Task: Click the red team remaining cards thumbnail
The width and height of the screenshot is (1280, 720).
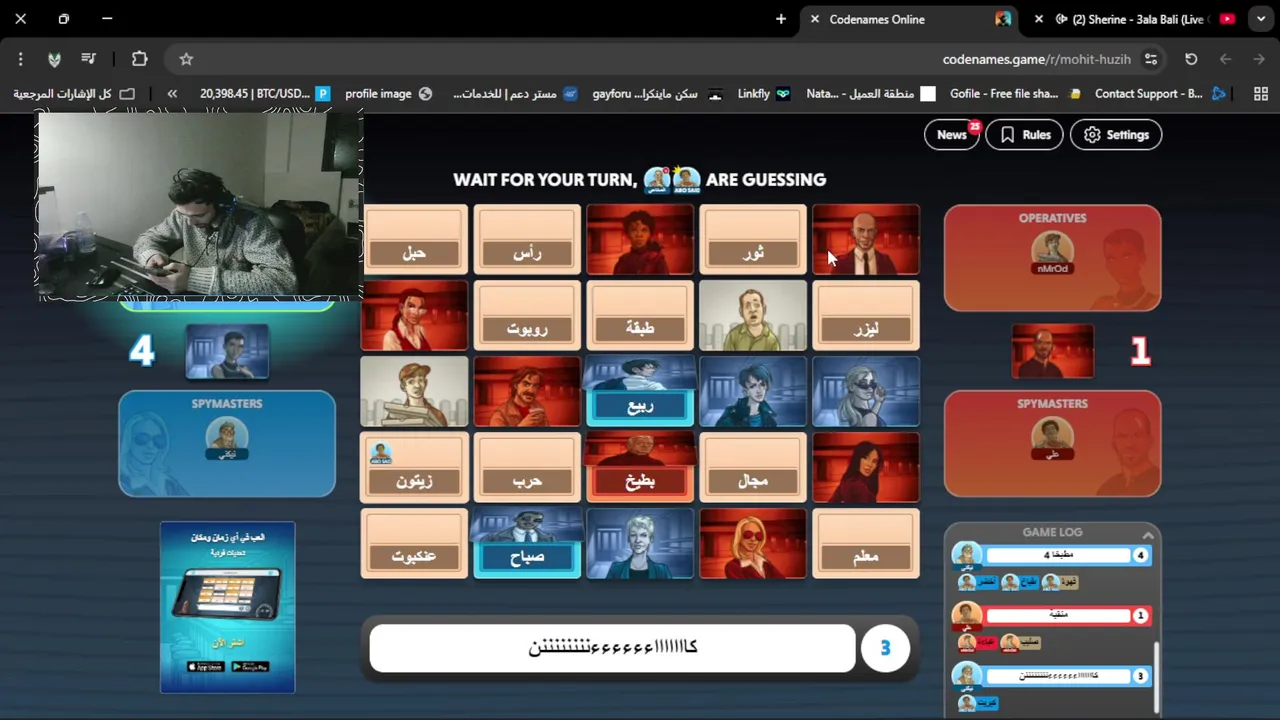Action: click(1052, 351)
